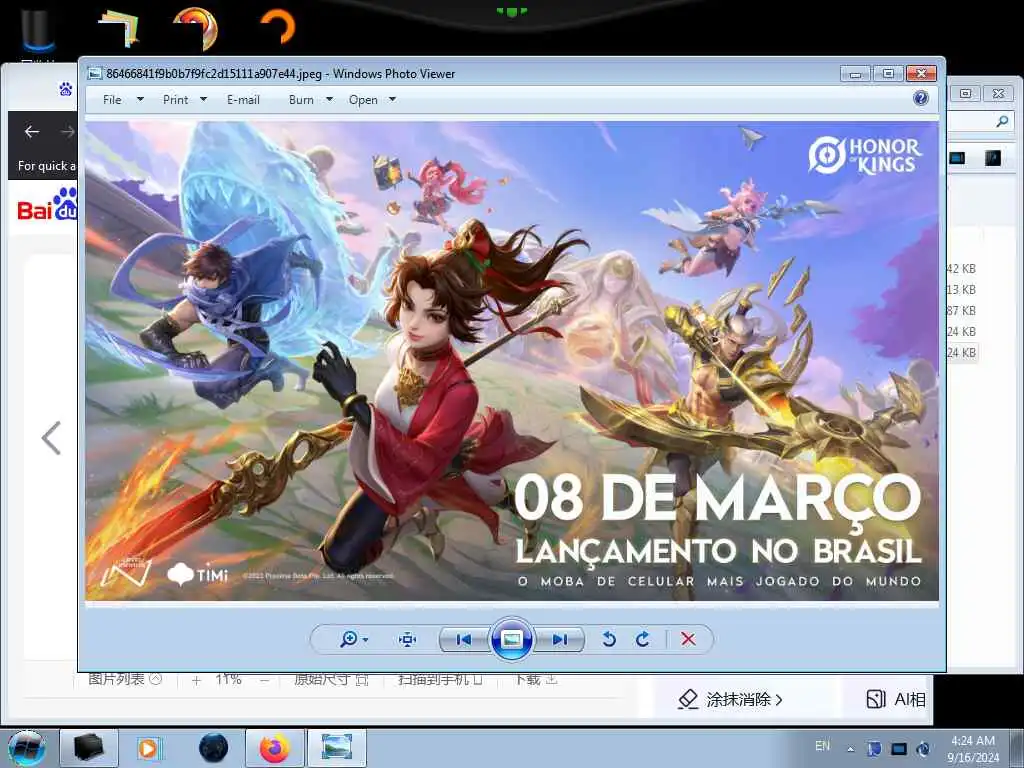The image size is (1024, 768).
Task: Click the blue Help question mark icon
Action: click(x=921, y=99)
